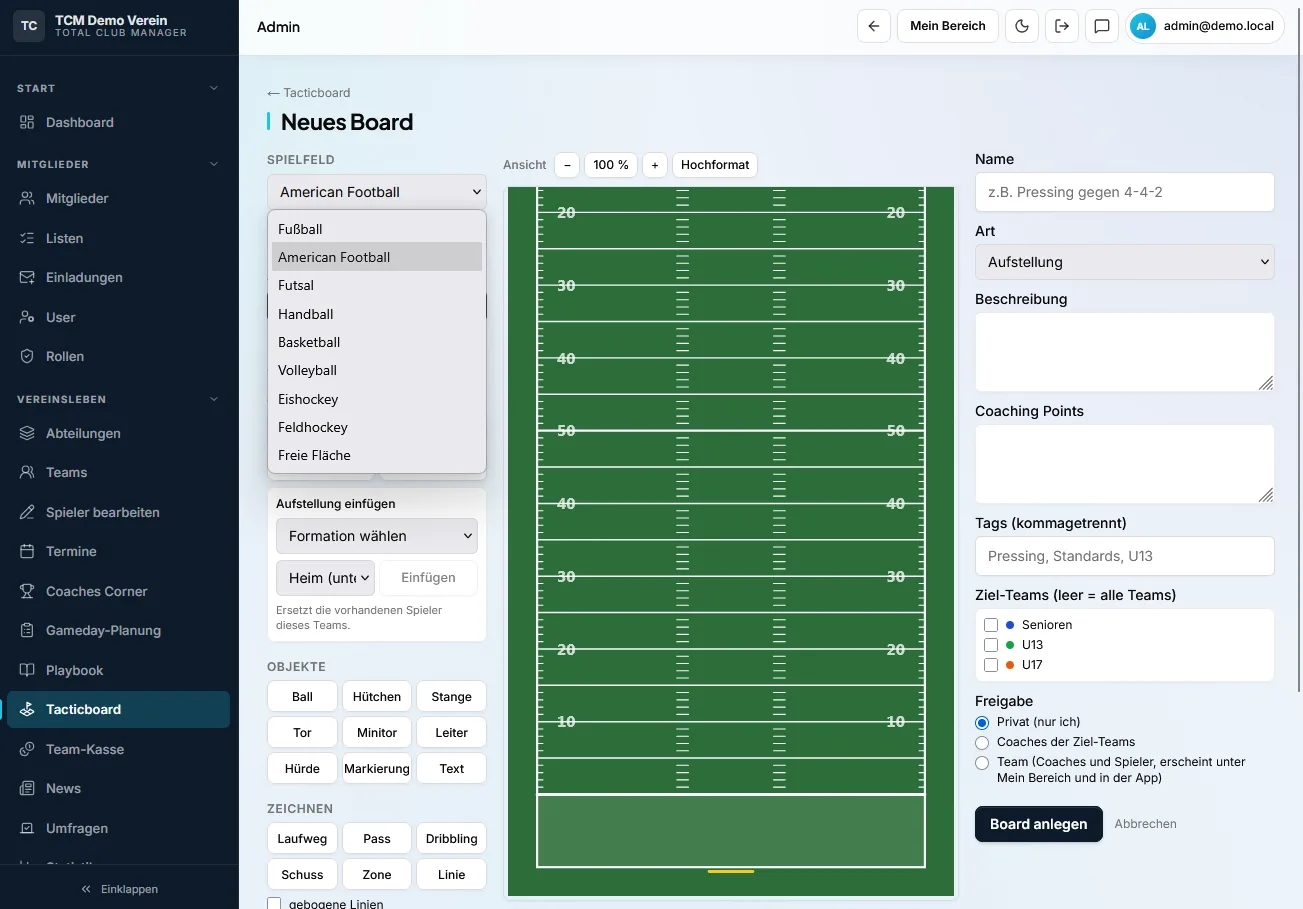Click the Mein Bereich button

point(948,26)
